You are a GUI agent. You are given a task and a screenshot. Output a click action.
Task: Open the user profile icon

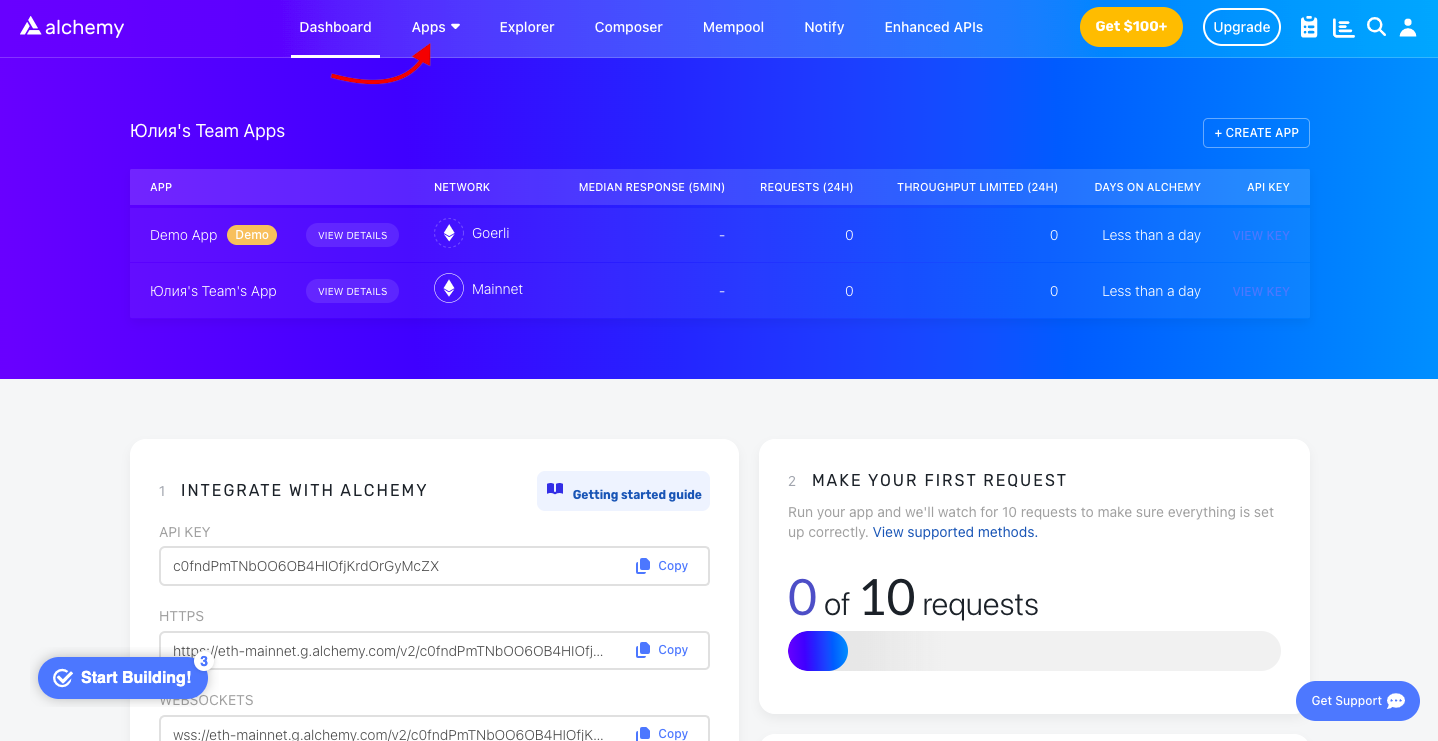tap(1408, 27)
